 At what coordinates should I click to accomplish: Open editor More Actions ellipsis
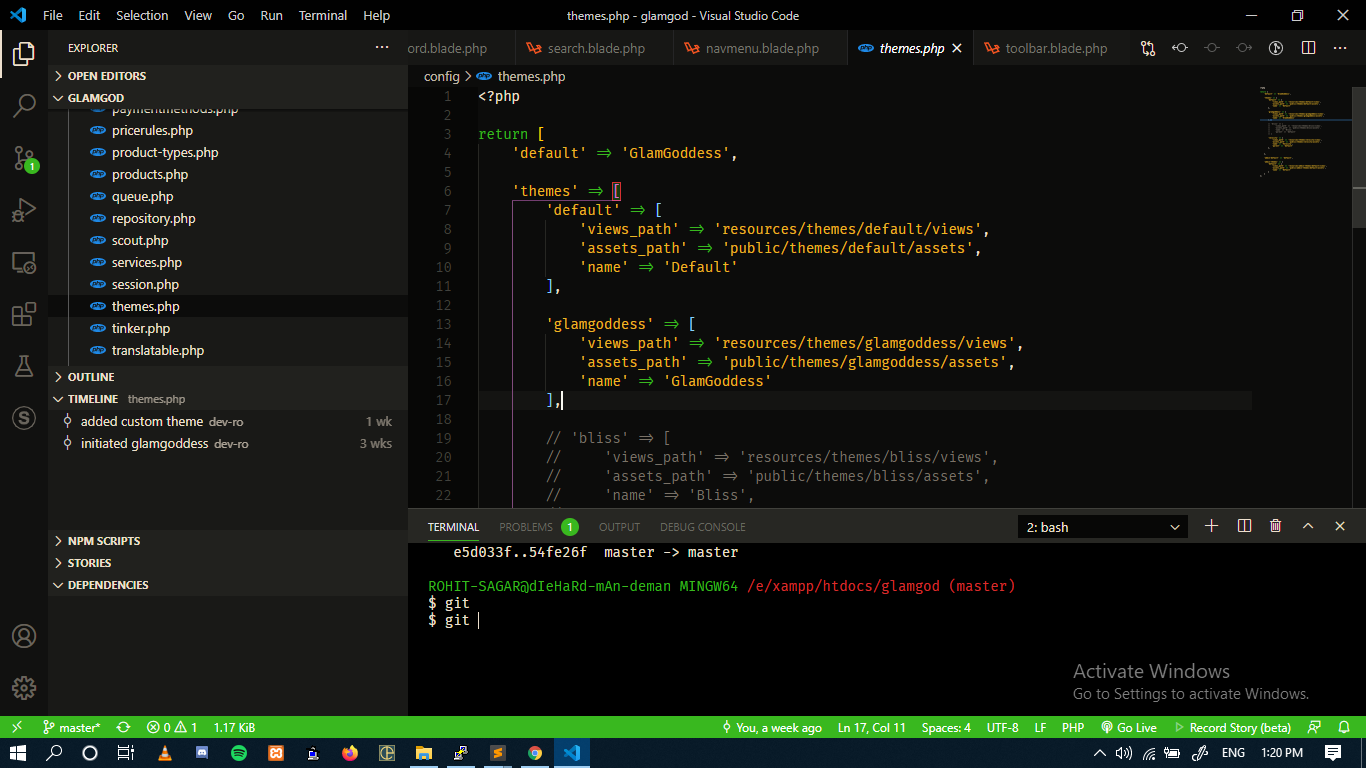click(1340, 48)
